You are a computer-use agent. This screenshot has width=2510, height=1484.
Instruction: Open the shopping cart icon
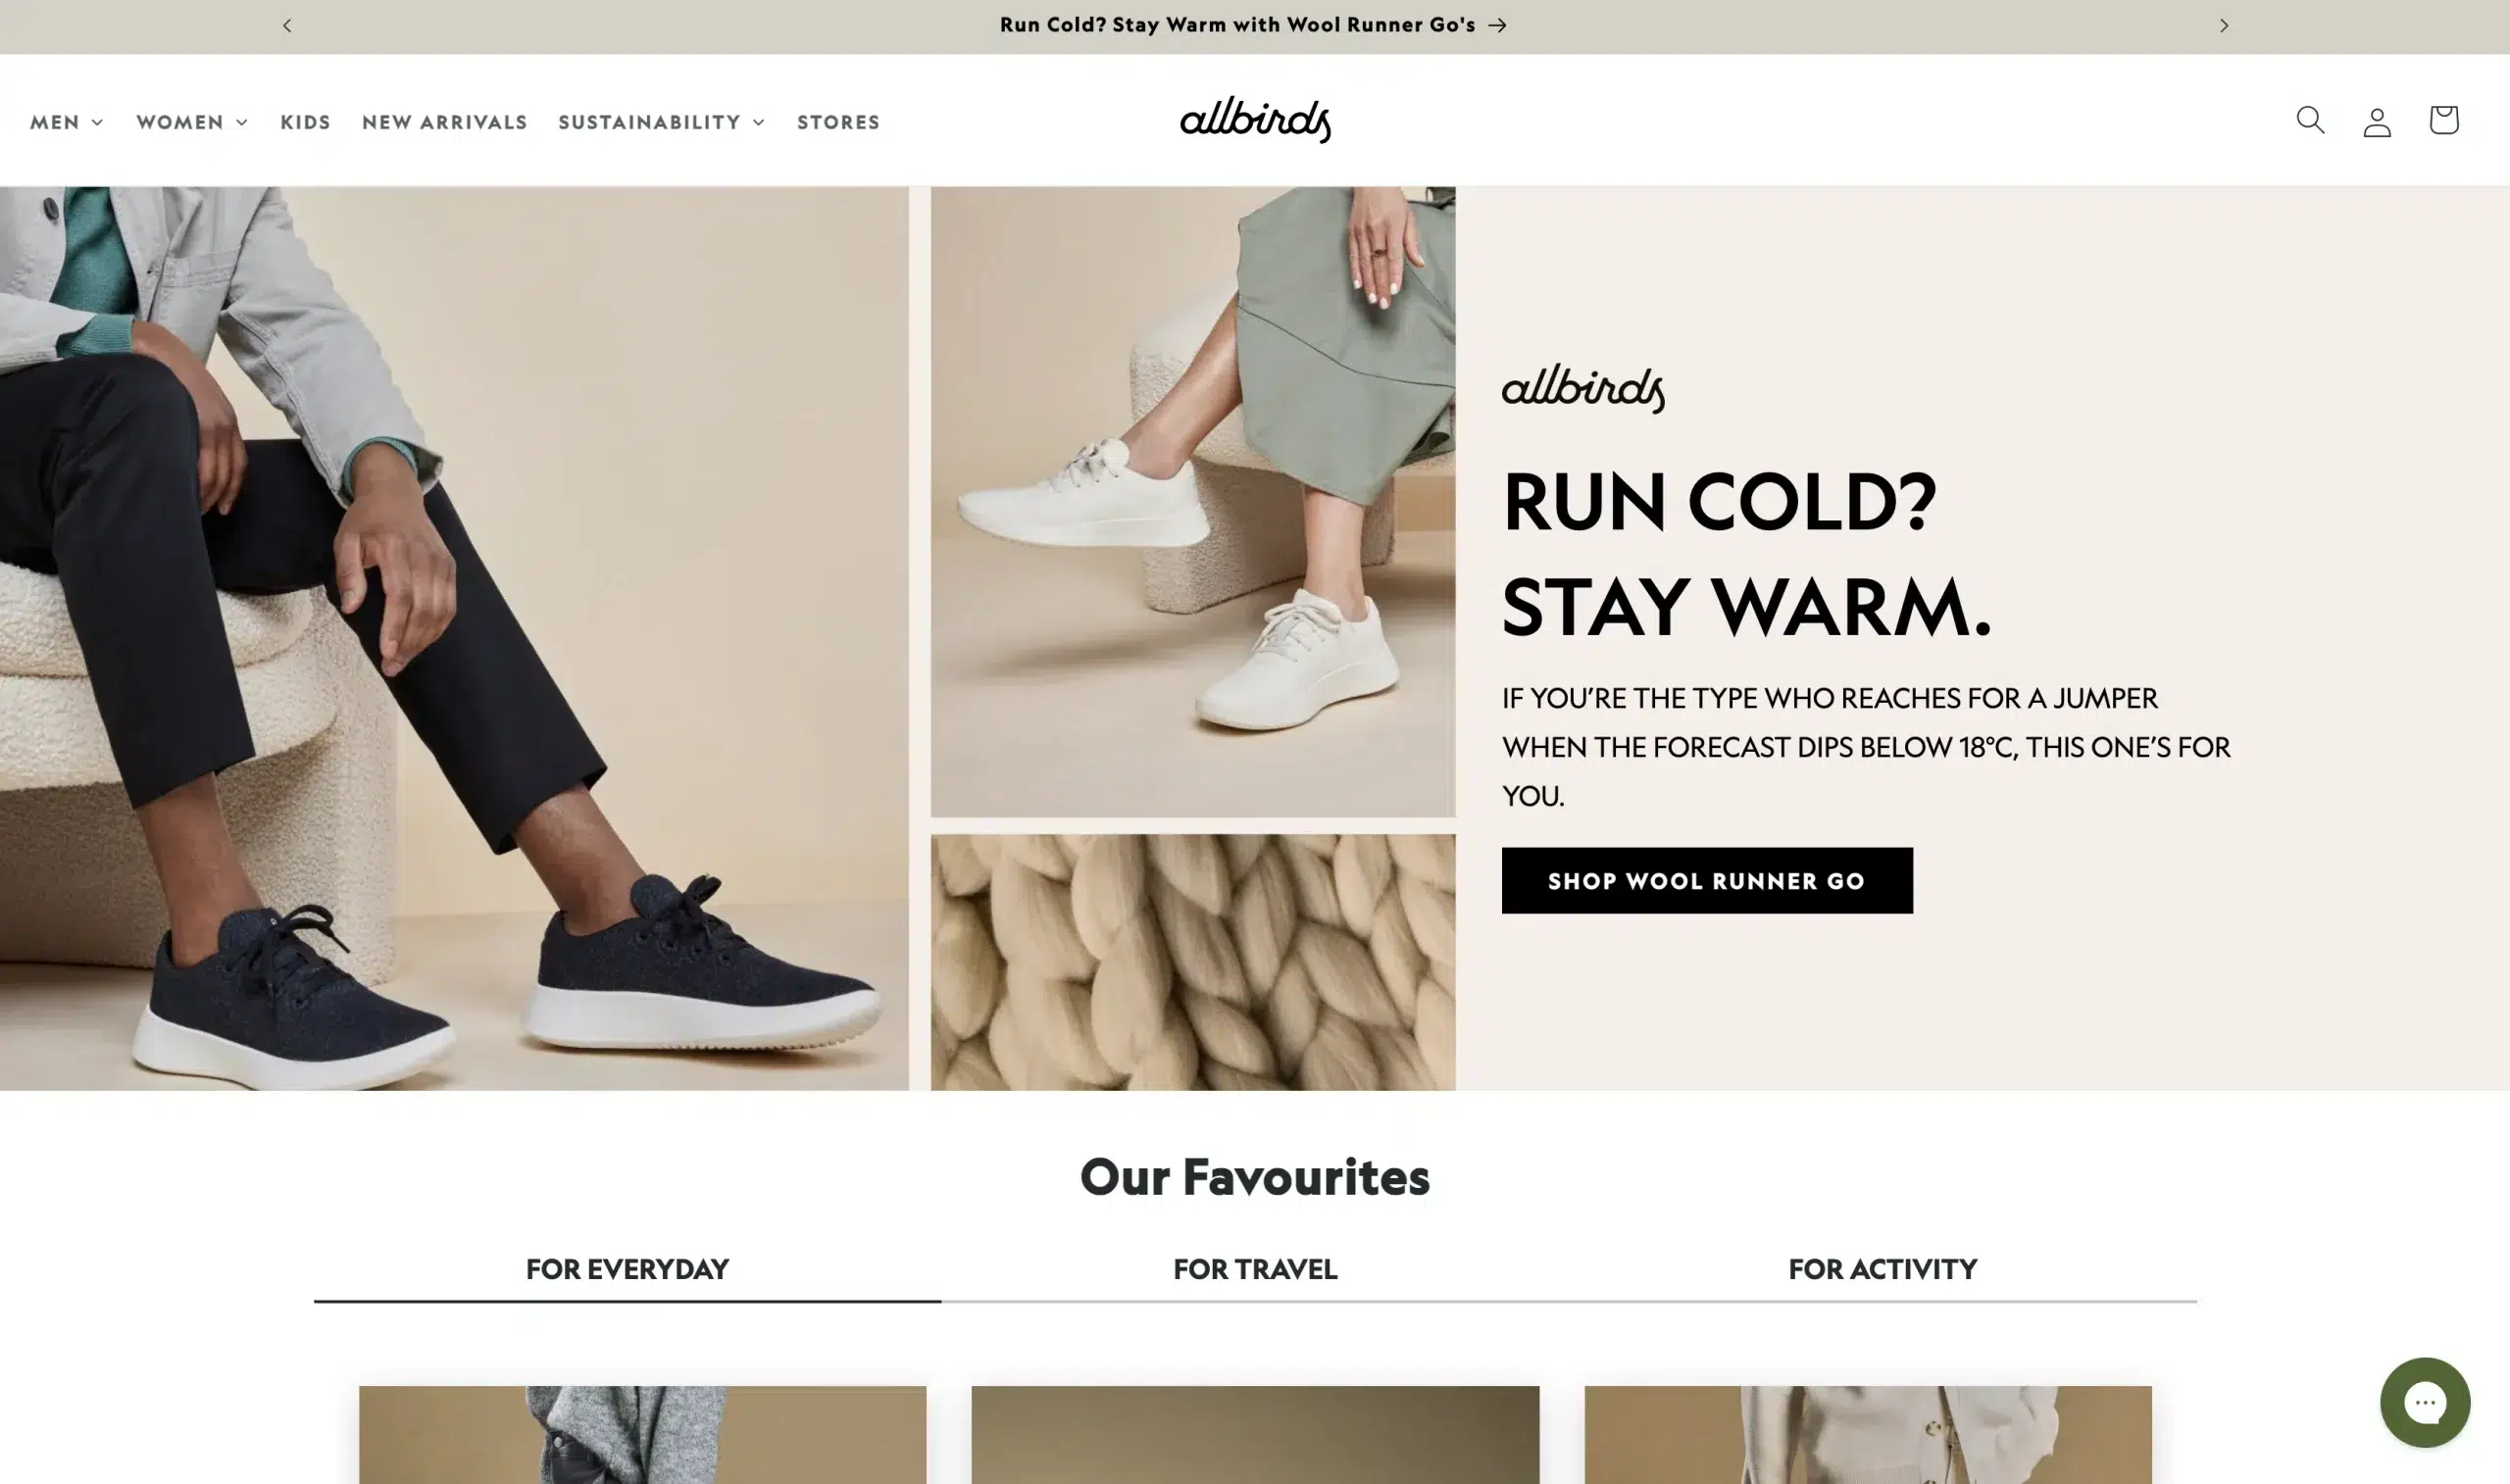2444,119
